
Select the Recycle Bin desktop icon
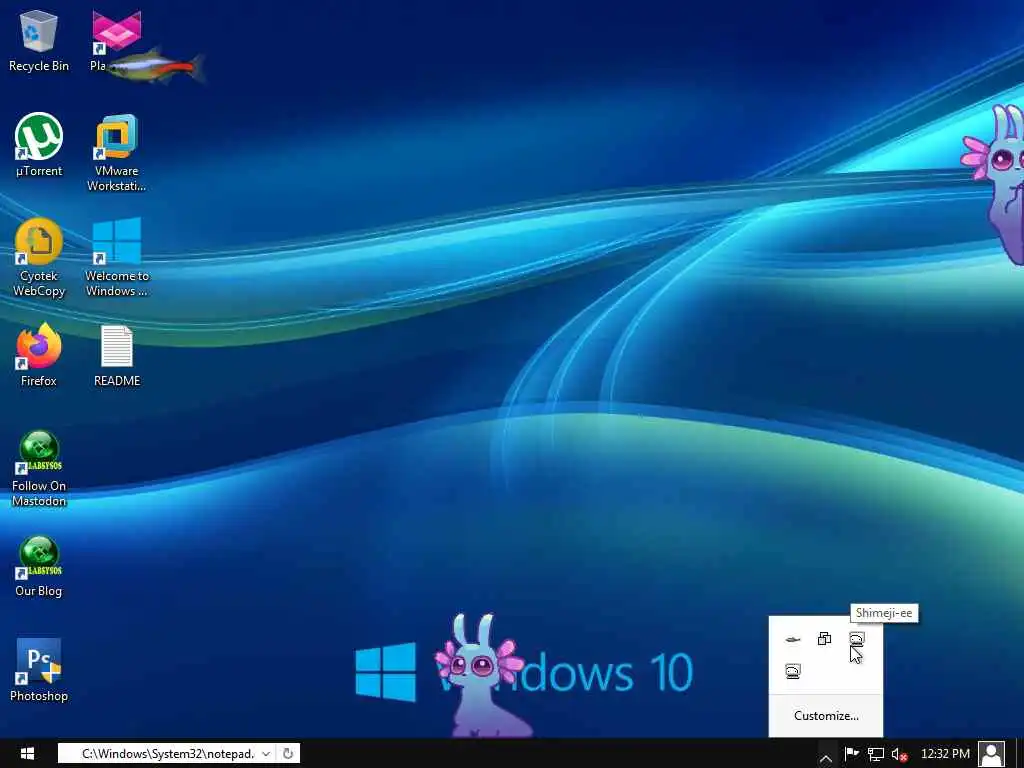pyautogui.click(x=39, y=40)
